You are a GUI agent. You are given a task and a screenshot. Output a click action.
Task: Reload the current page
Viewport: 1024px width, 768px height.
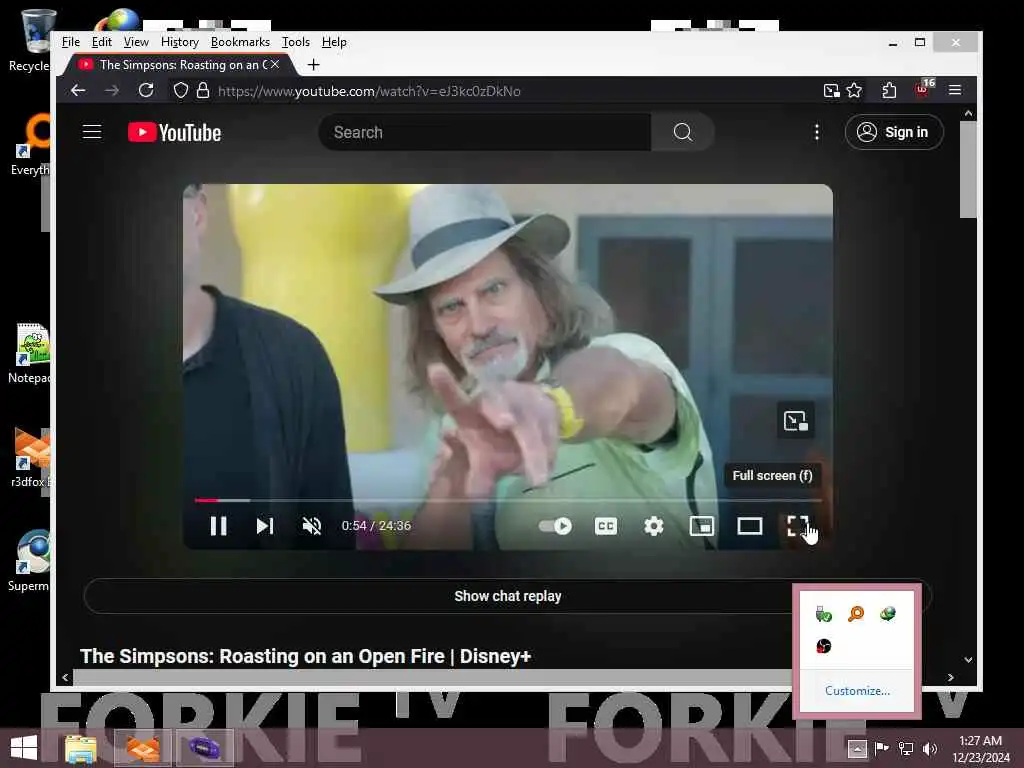click(x=146, y=91)
